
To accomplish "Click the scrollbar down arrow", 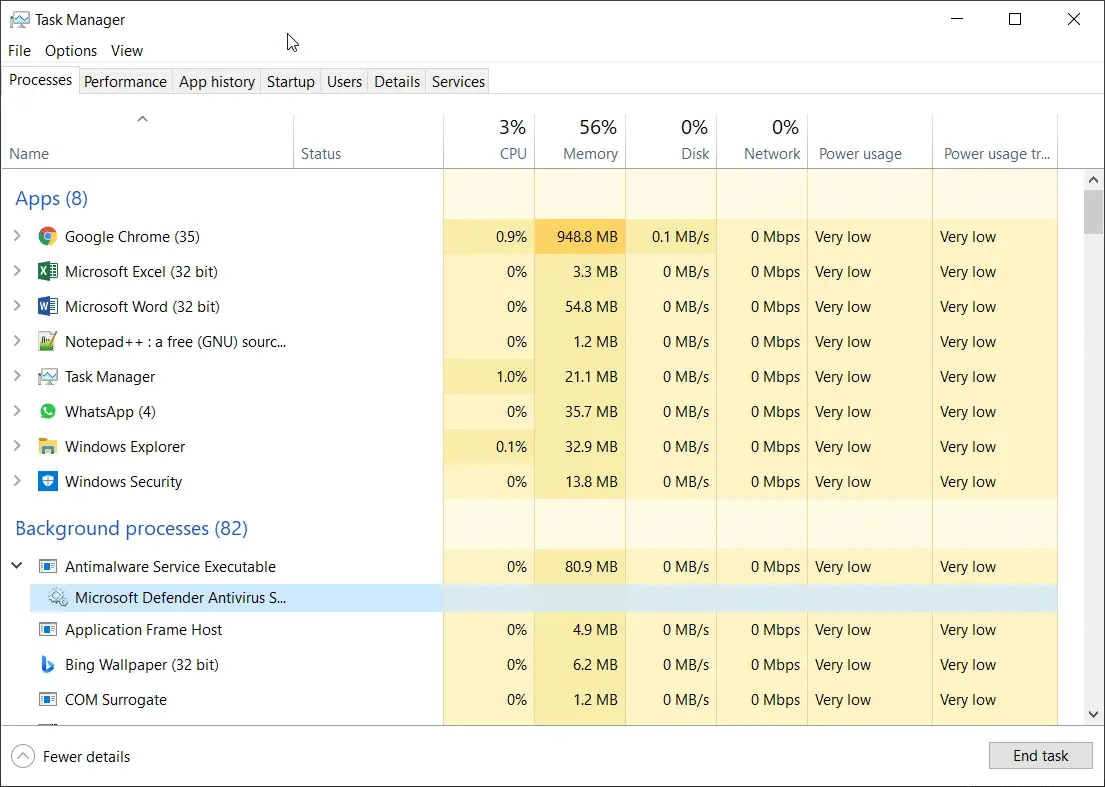I will [x=1093, y=714].
